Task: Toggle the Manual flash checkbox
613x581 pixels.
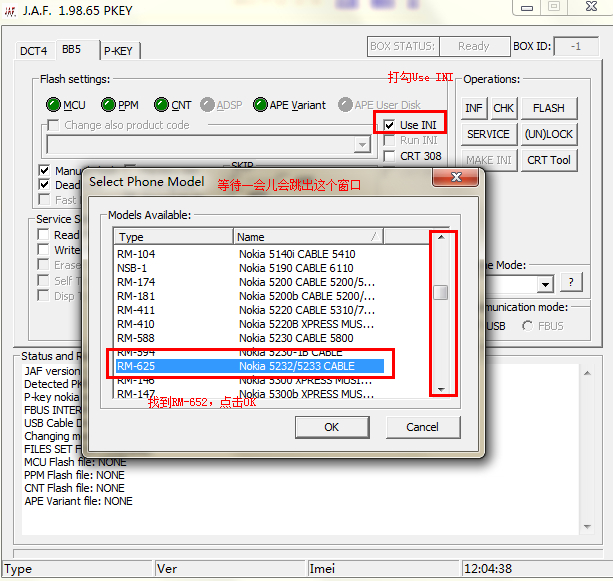Action: click(44, 170)
